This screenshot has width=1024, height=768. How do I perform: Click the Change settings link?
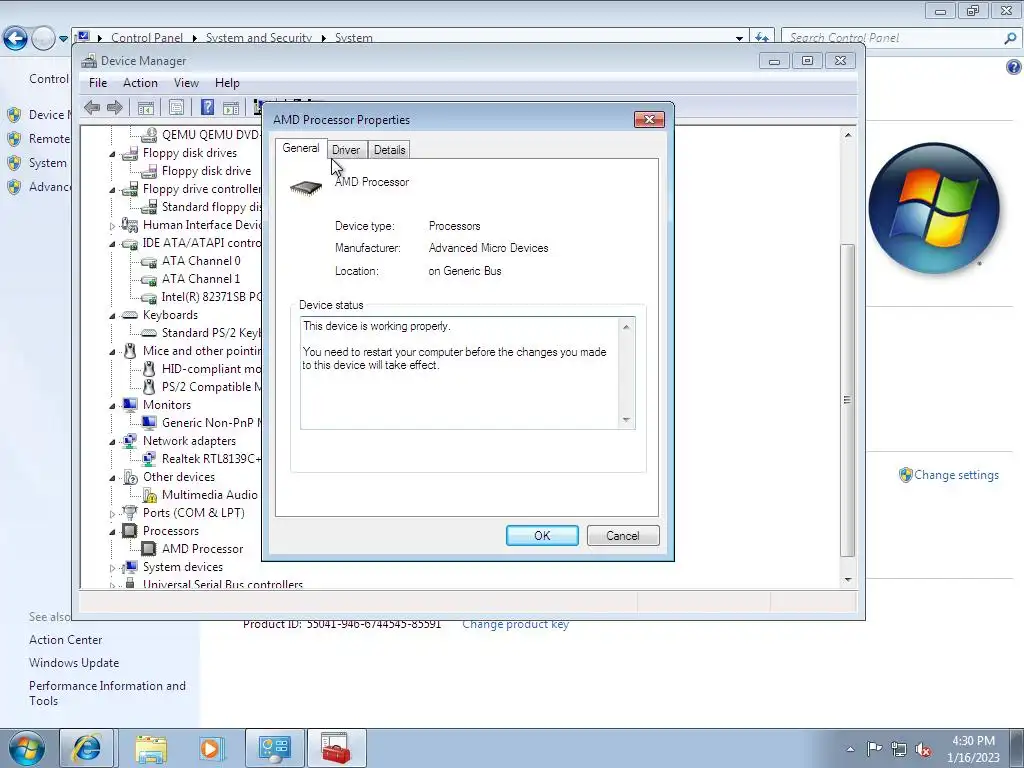(x=956, y=475)
